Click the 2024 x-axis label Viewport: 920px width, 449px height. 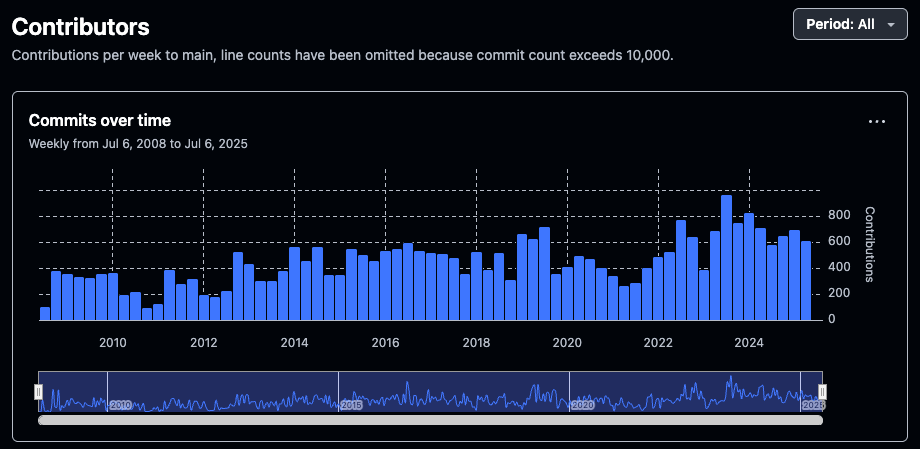tap(749, 343)
